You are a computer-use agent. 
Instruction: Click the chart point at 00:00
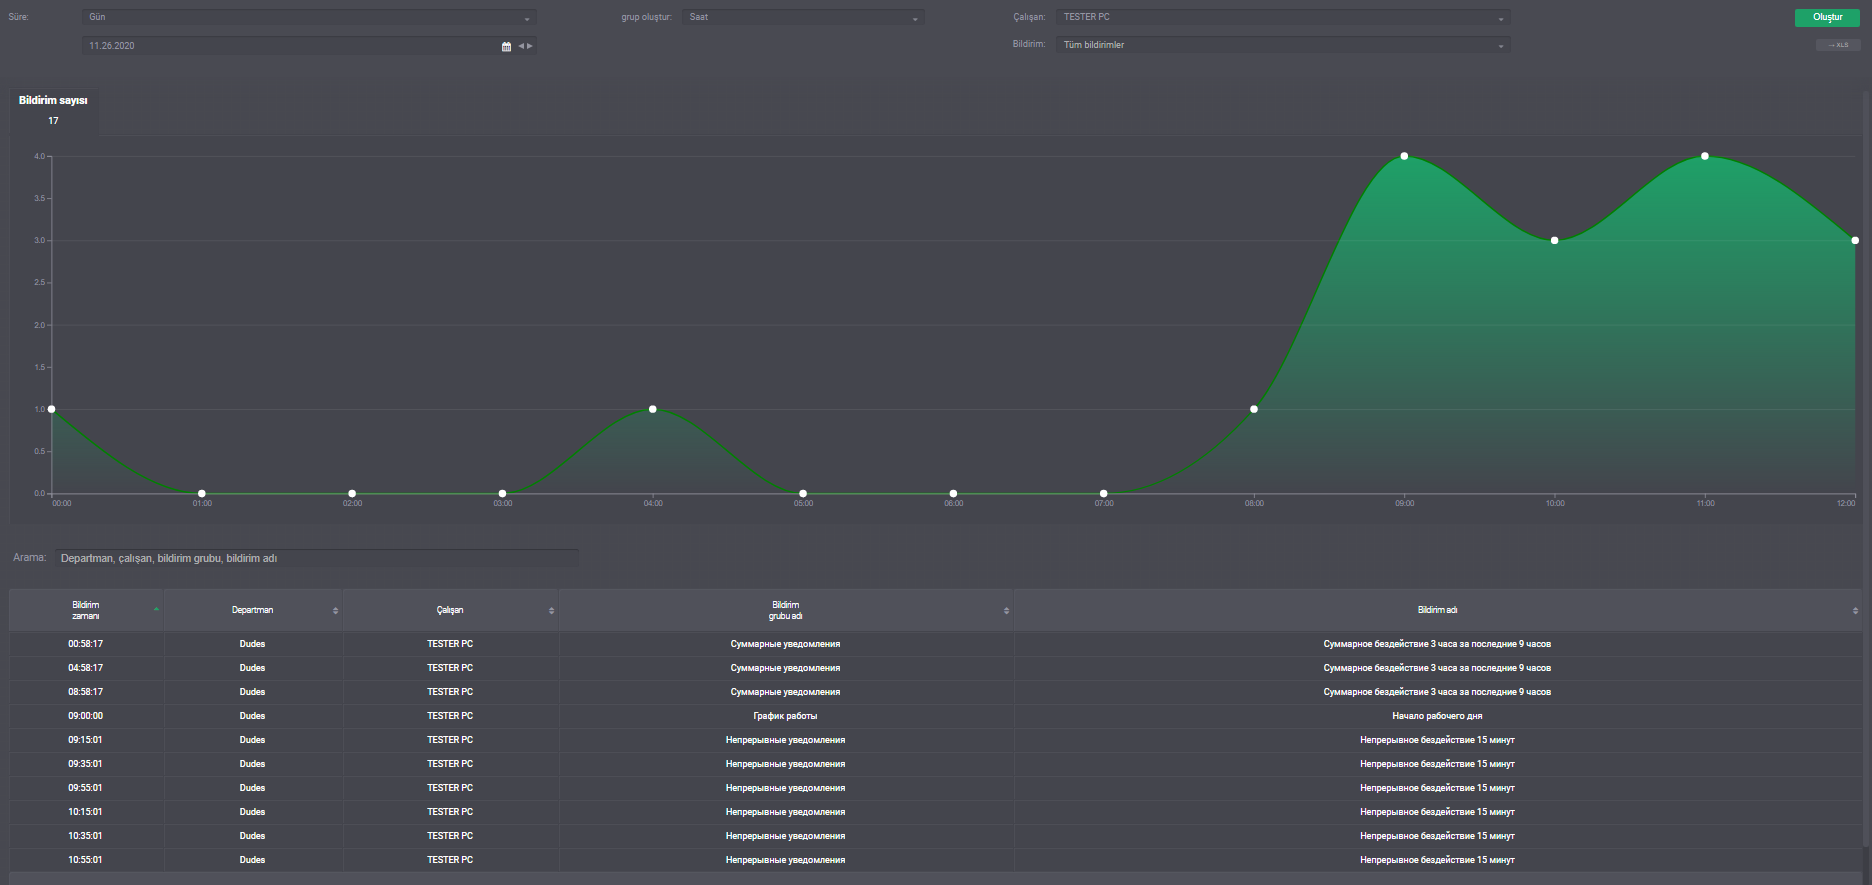52,409
